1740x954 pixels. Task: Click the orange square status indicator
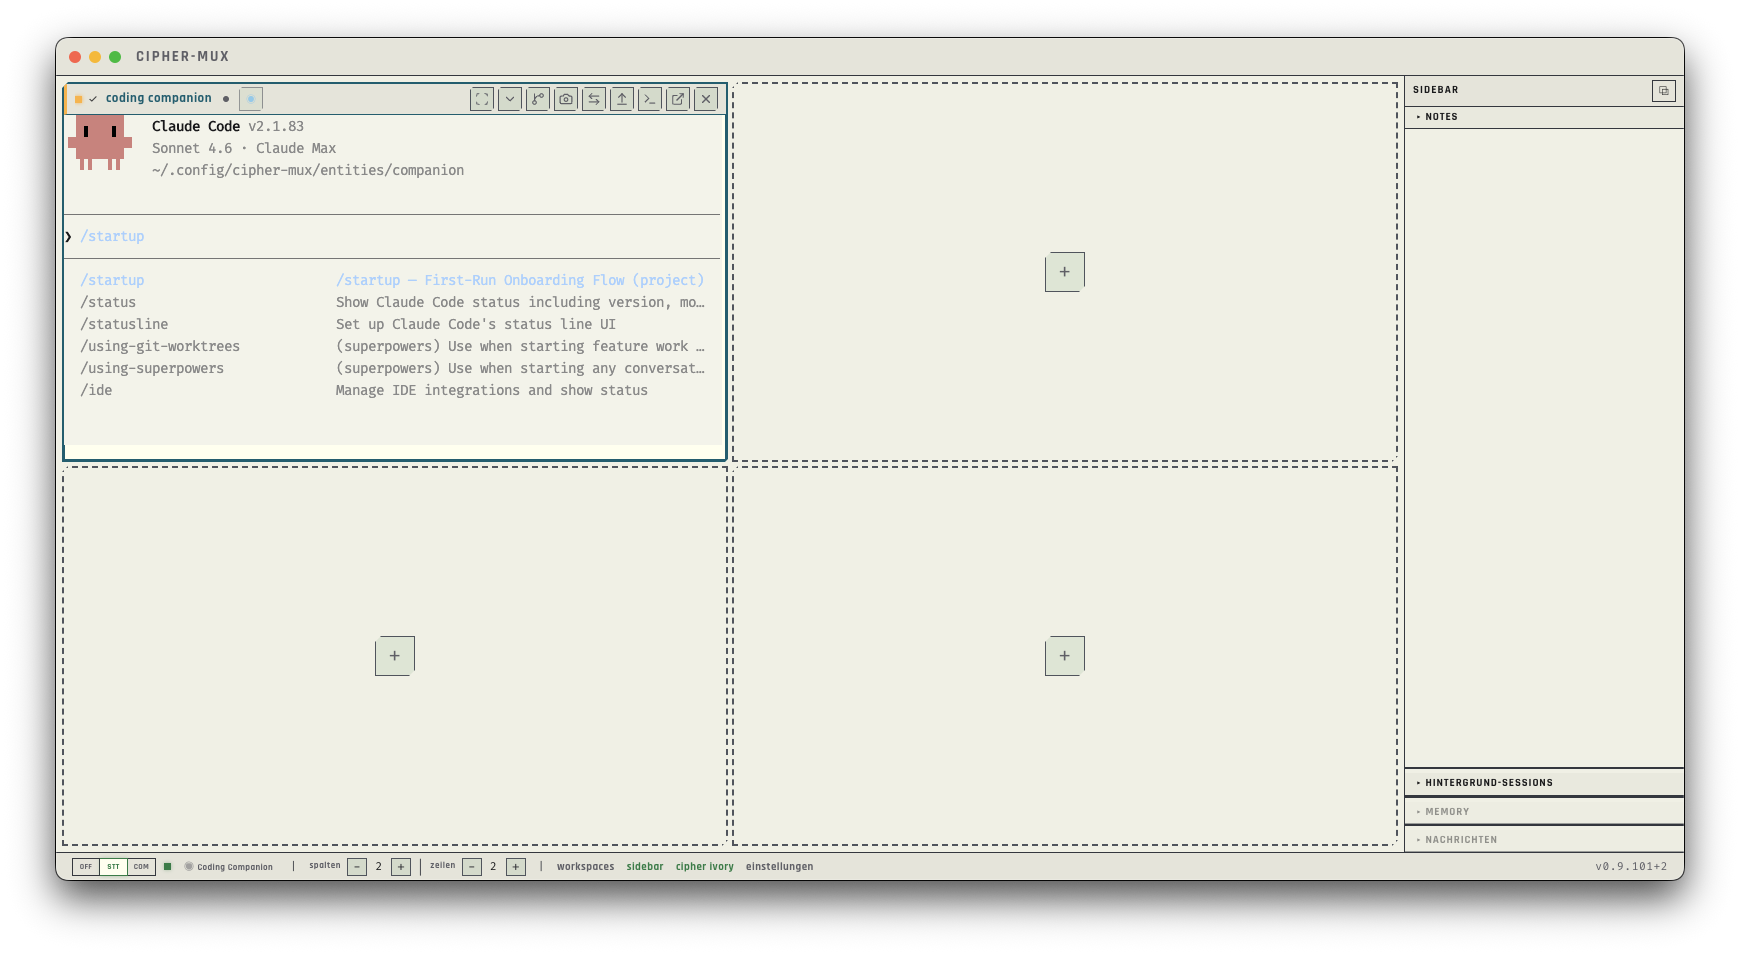[79, 99]
